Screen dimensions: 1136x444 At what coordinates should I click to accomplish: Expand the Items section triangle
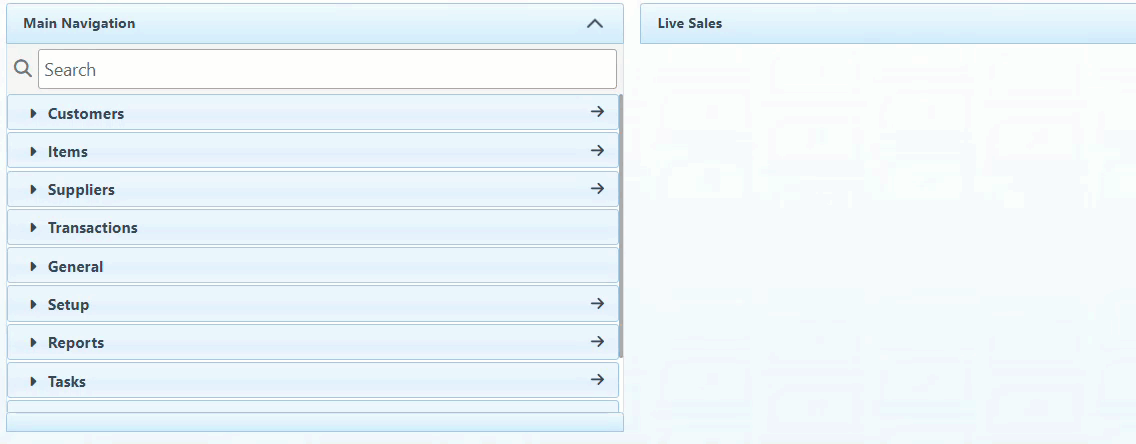(33, 152)
